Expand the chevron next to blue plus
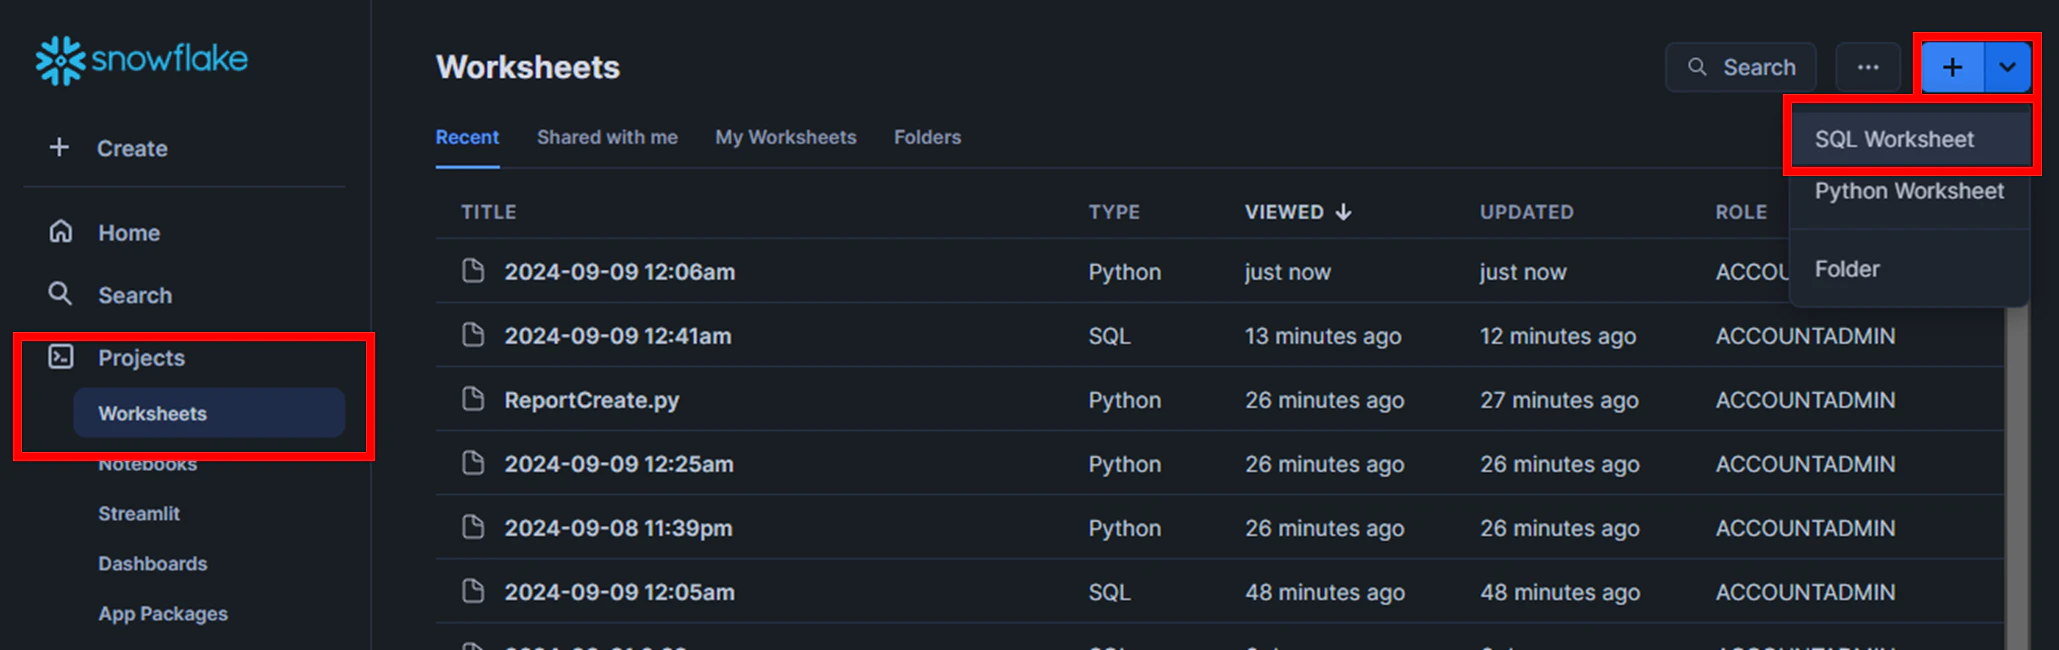 tap(2007, 67)
